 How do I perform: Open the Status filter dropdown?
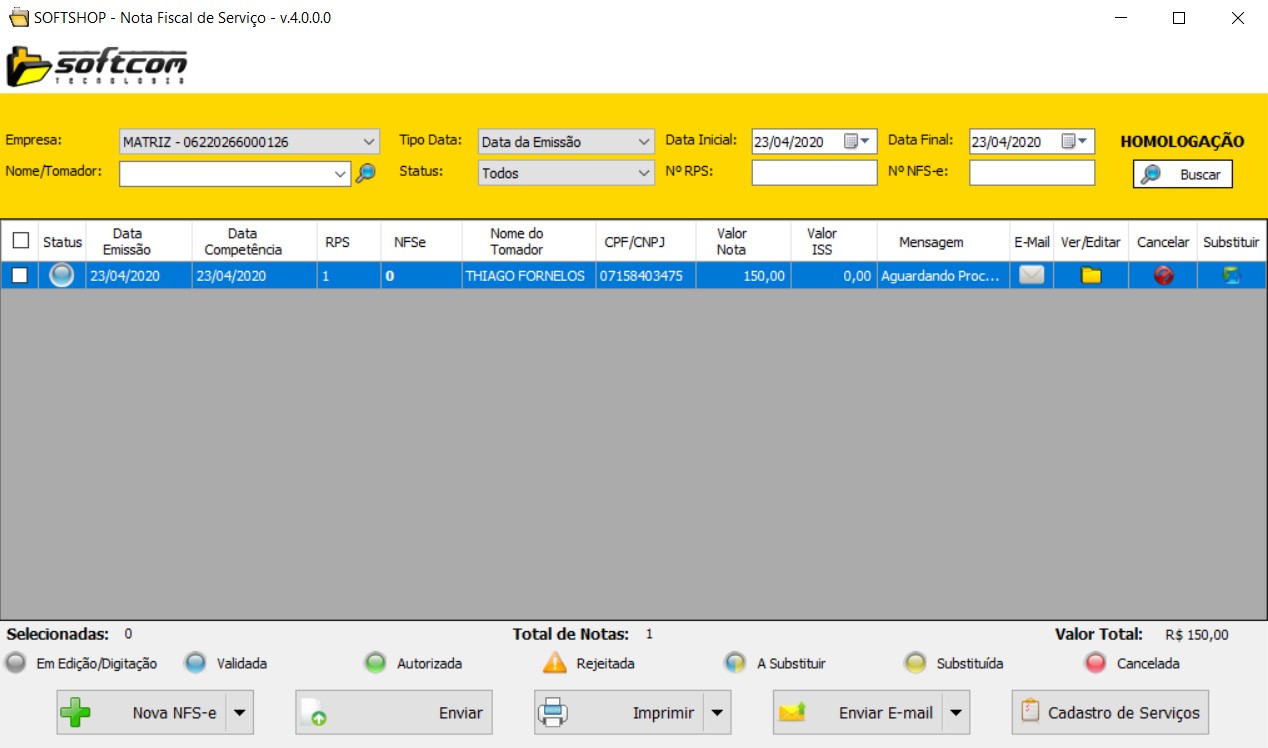tap(644, 173)
